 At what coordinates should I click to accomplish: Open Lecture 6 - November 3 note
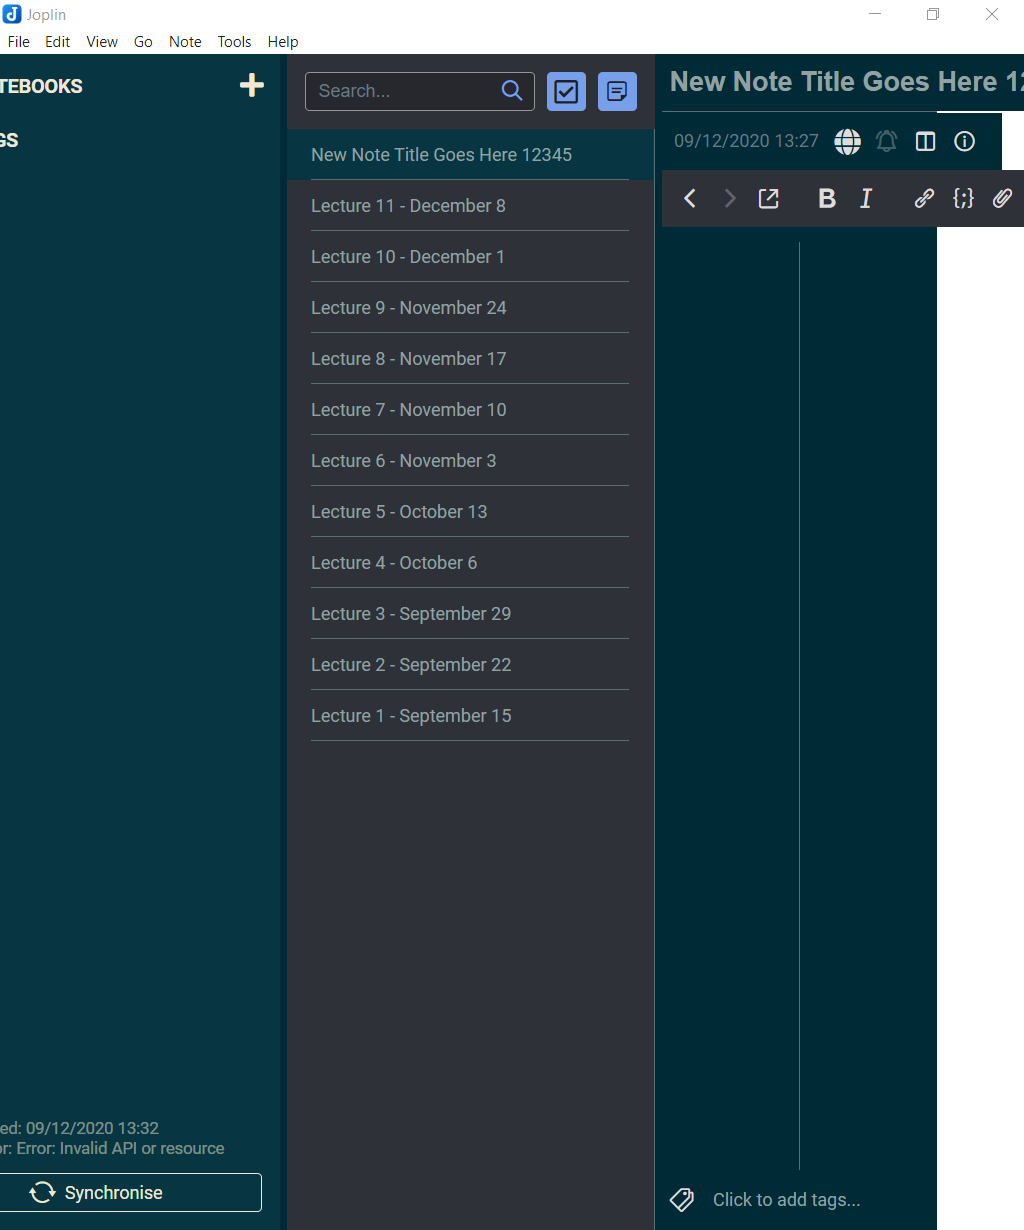(x=470, y=461)
